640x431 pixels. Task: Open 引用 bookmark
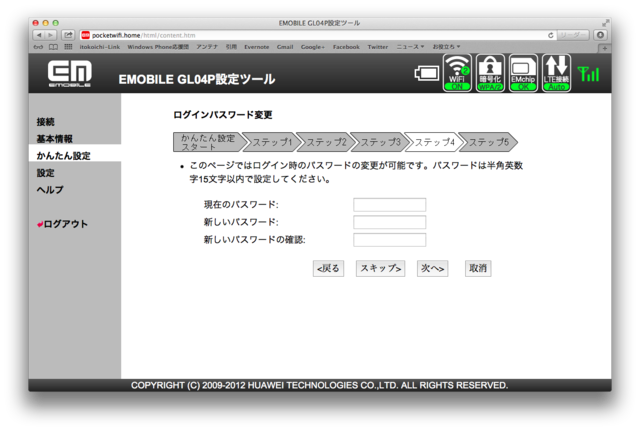click(x=231, y=47)
